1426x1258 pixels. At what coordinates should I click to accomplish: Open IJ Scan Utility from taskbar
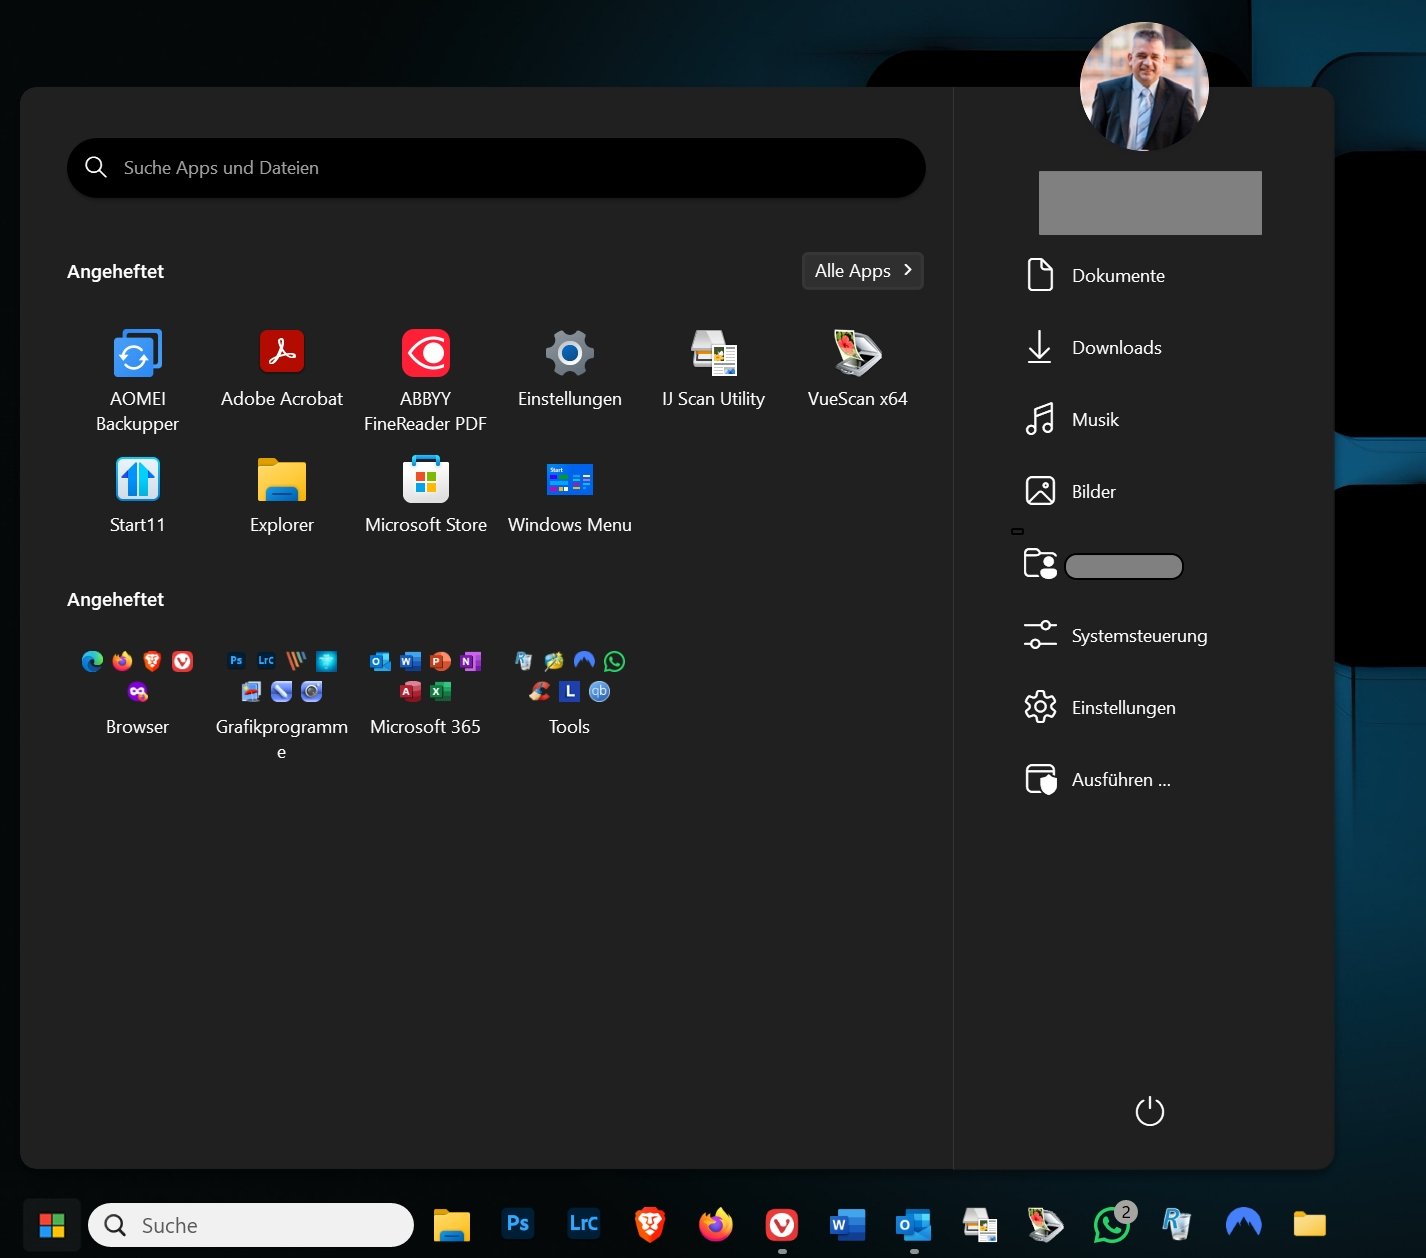click(980, 1224)
